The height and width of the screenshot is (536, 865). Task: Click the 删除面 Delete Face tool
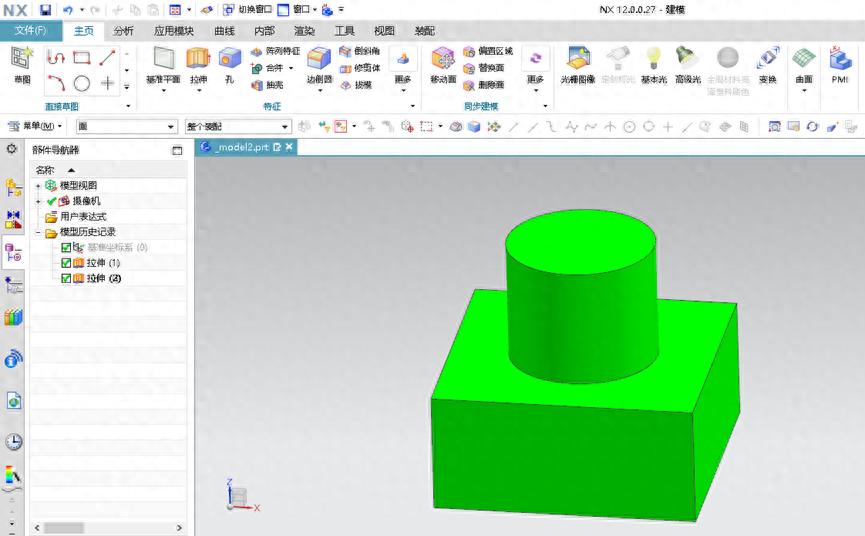483,85
